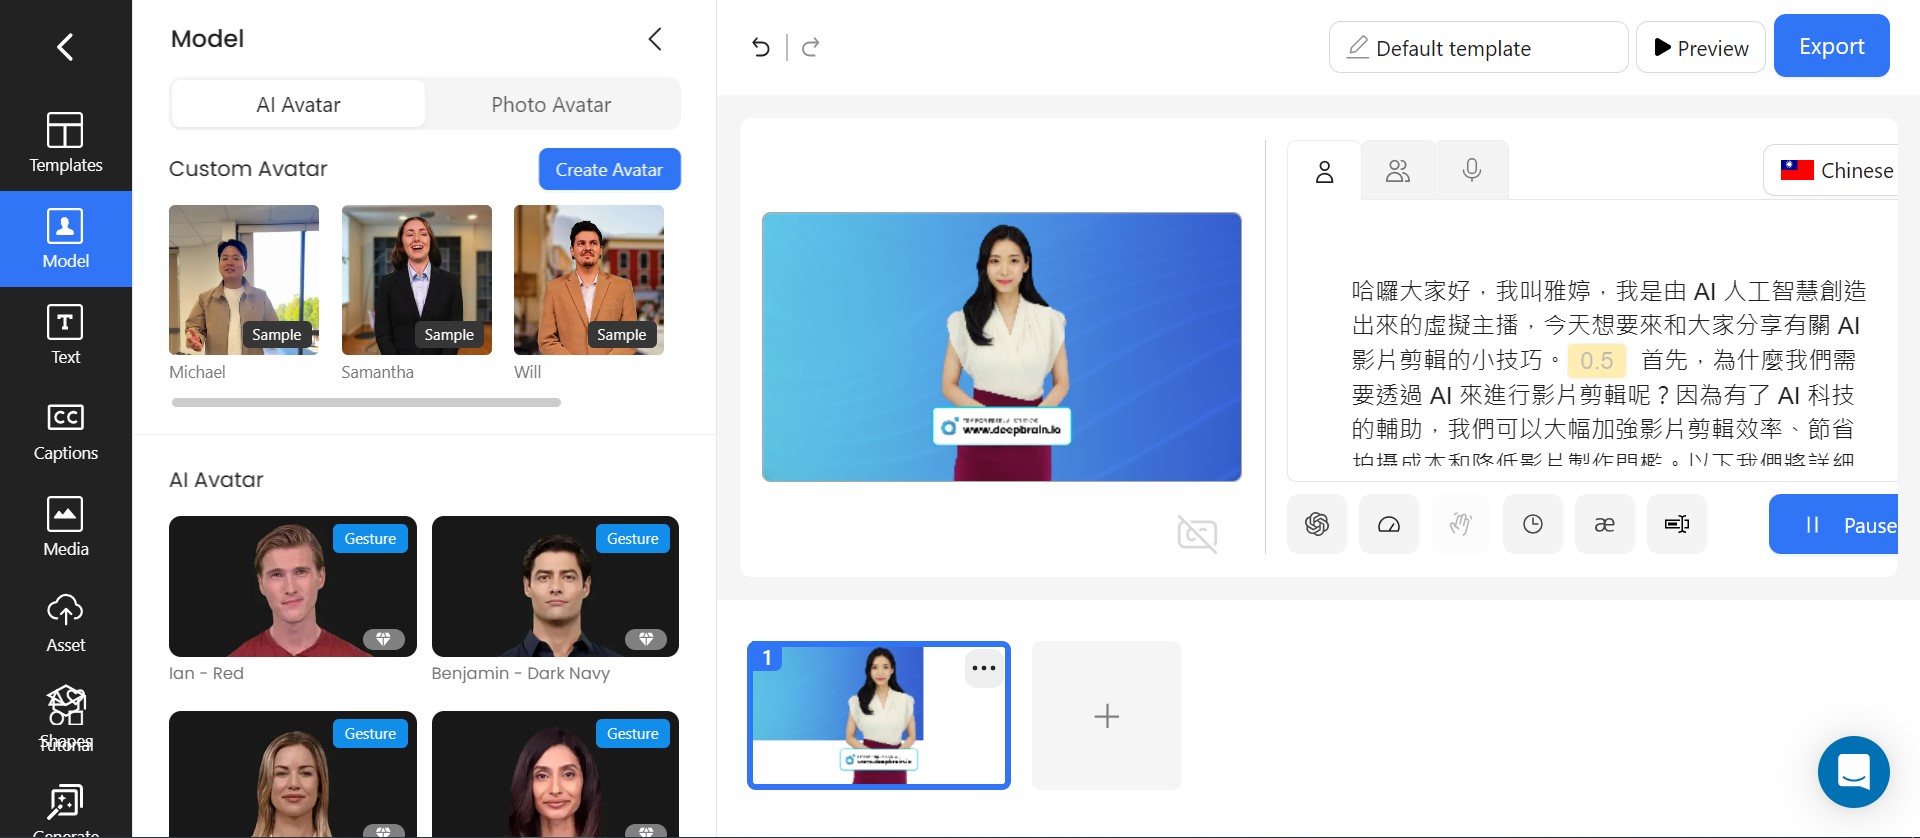
Task: Edit the Default template name field
Action: [1478, 47]
